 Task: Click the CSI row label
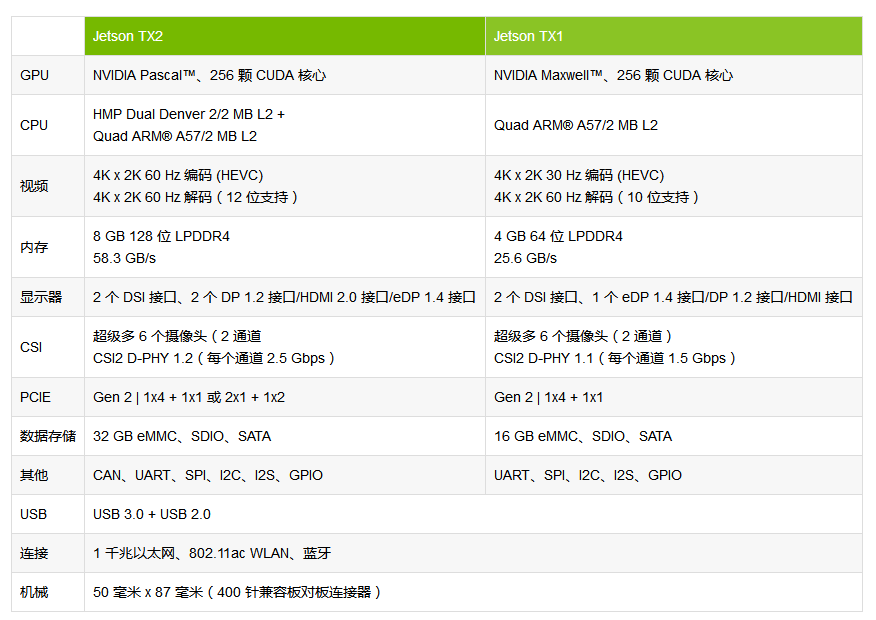point(31,347)
